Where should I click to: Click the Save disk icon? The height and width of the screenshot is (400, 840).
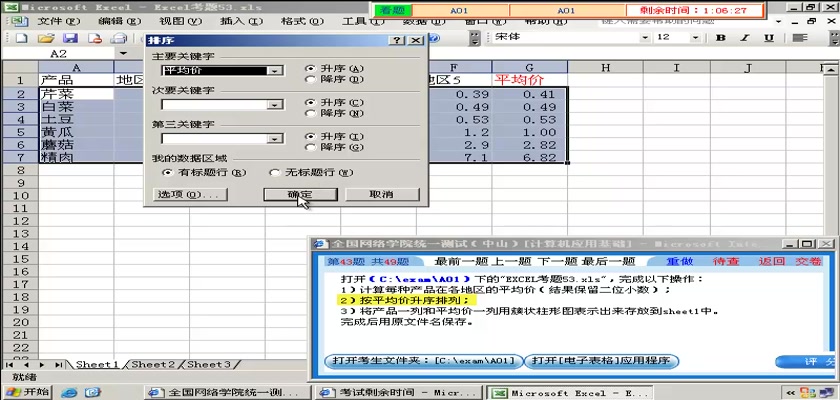[x=70, y=38]
